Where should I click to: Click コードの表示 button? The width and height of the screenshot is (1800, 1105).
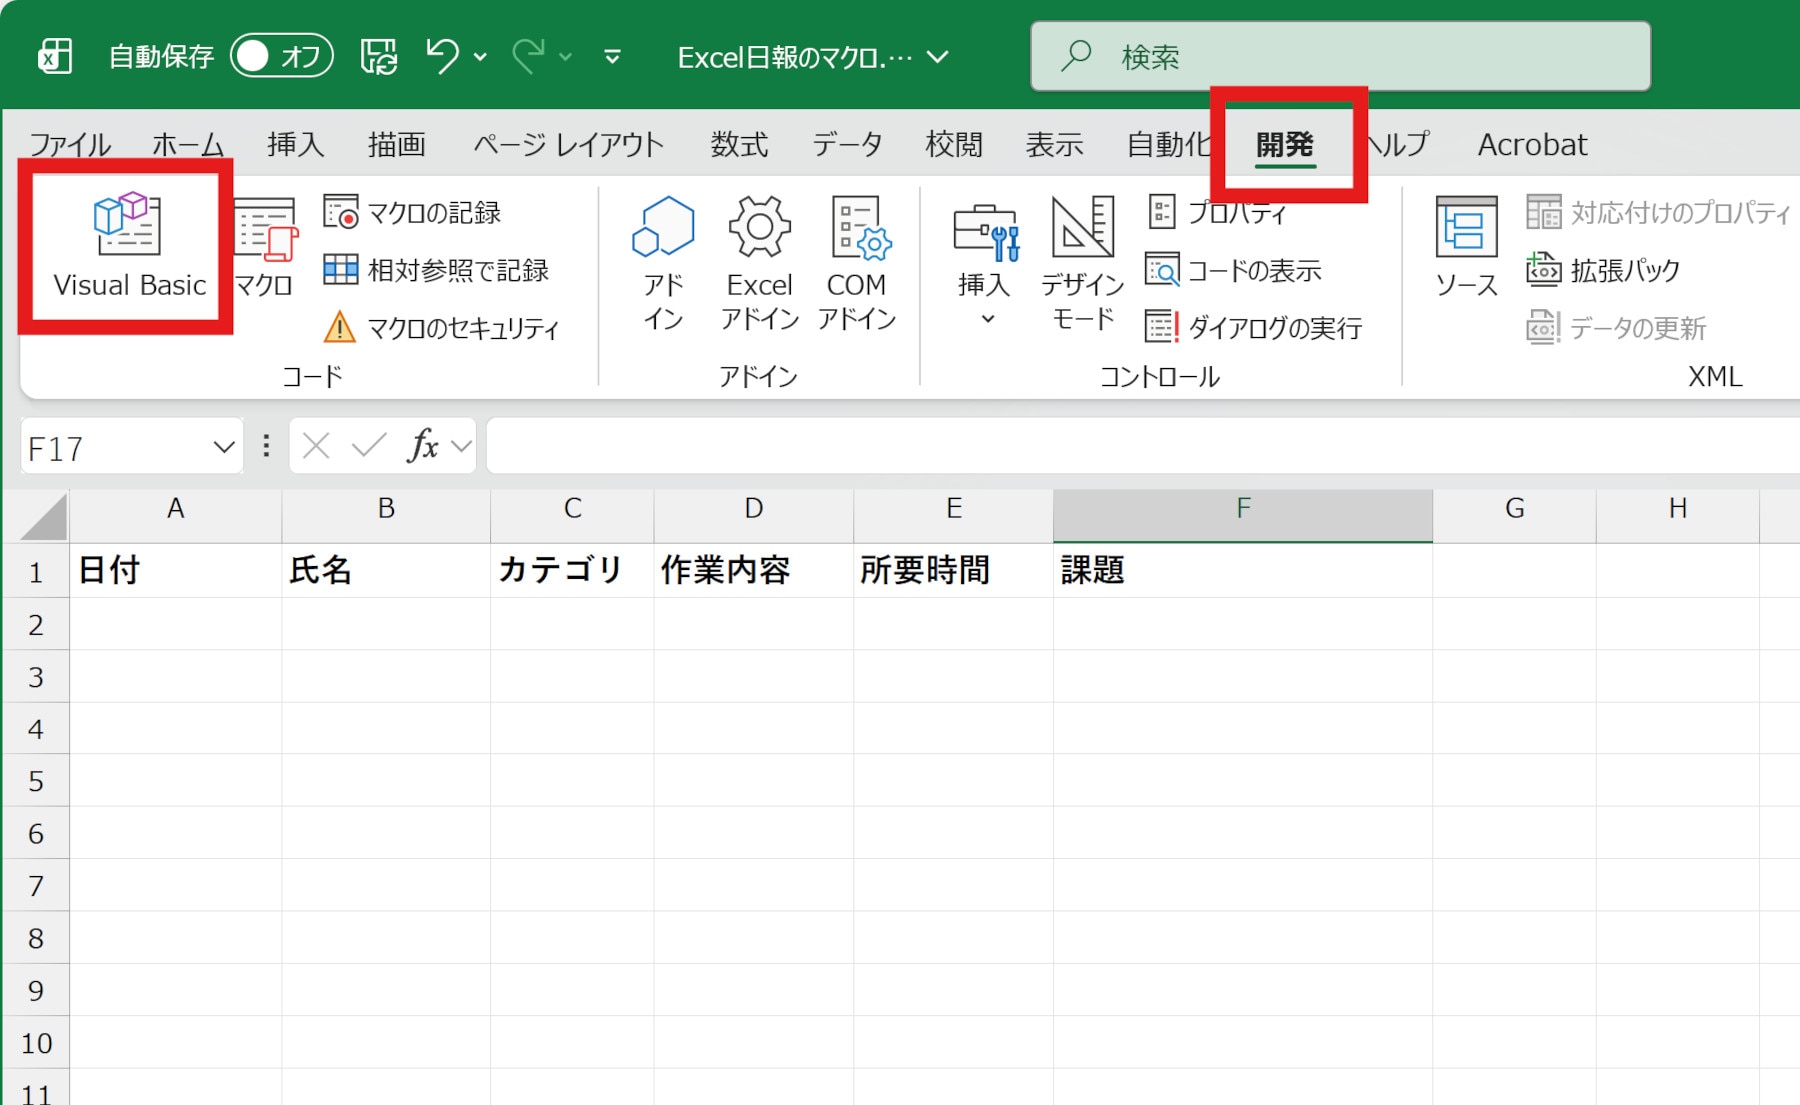click(x=1234, y=270)
